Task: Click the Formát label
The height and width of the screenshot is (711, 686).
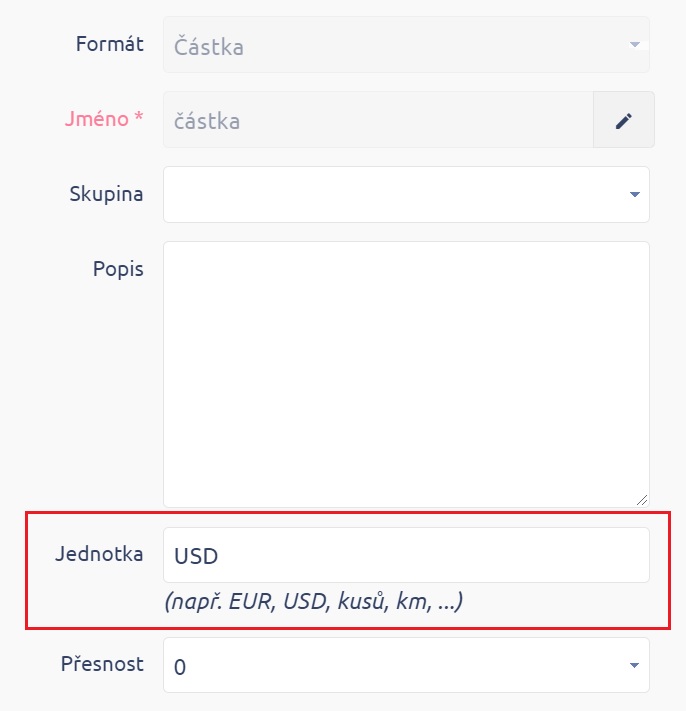Action: click(109, 44)
